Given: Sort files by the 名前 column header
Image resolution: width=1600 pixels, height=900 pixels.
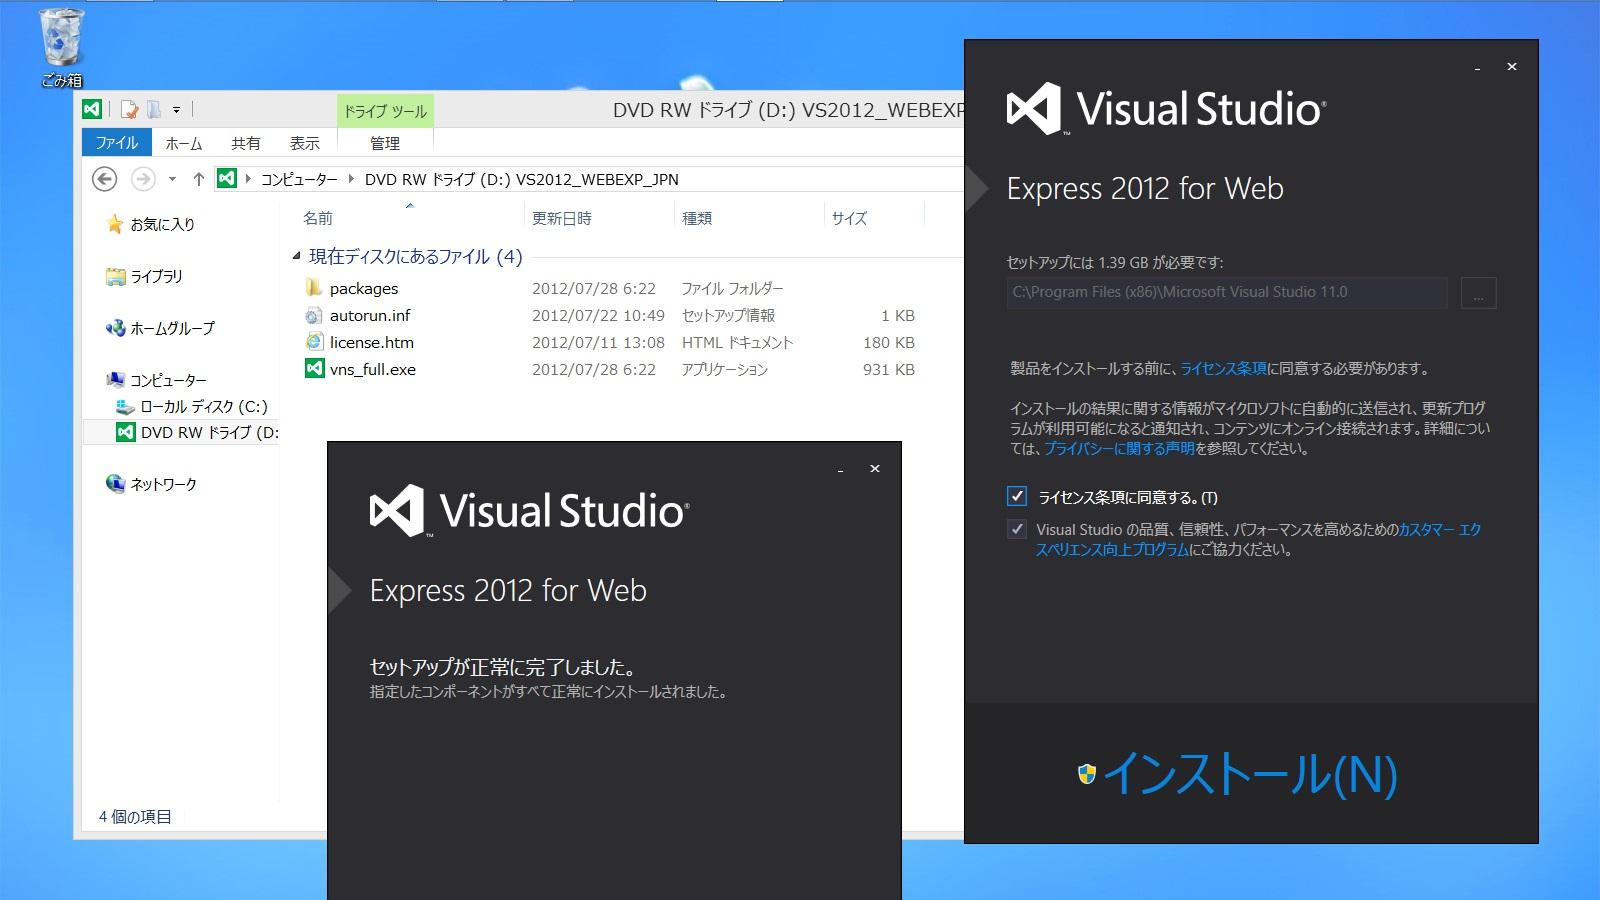Looking at the screenshot, I should click(x=318, y=218).
